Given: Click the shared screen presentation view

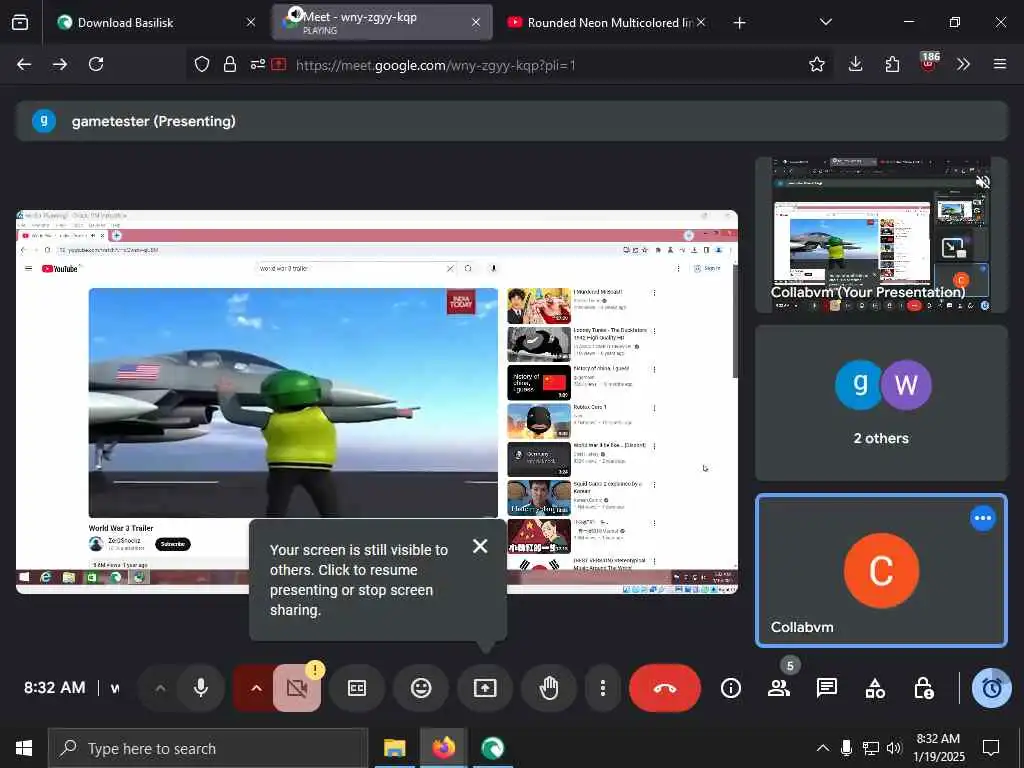Looking at the screenshot, I should point(377,402).
